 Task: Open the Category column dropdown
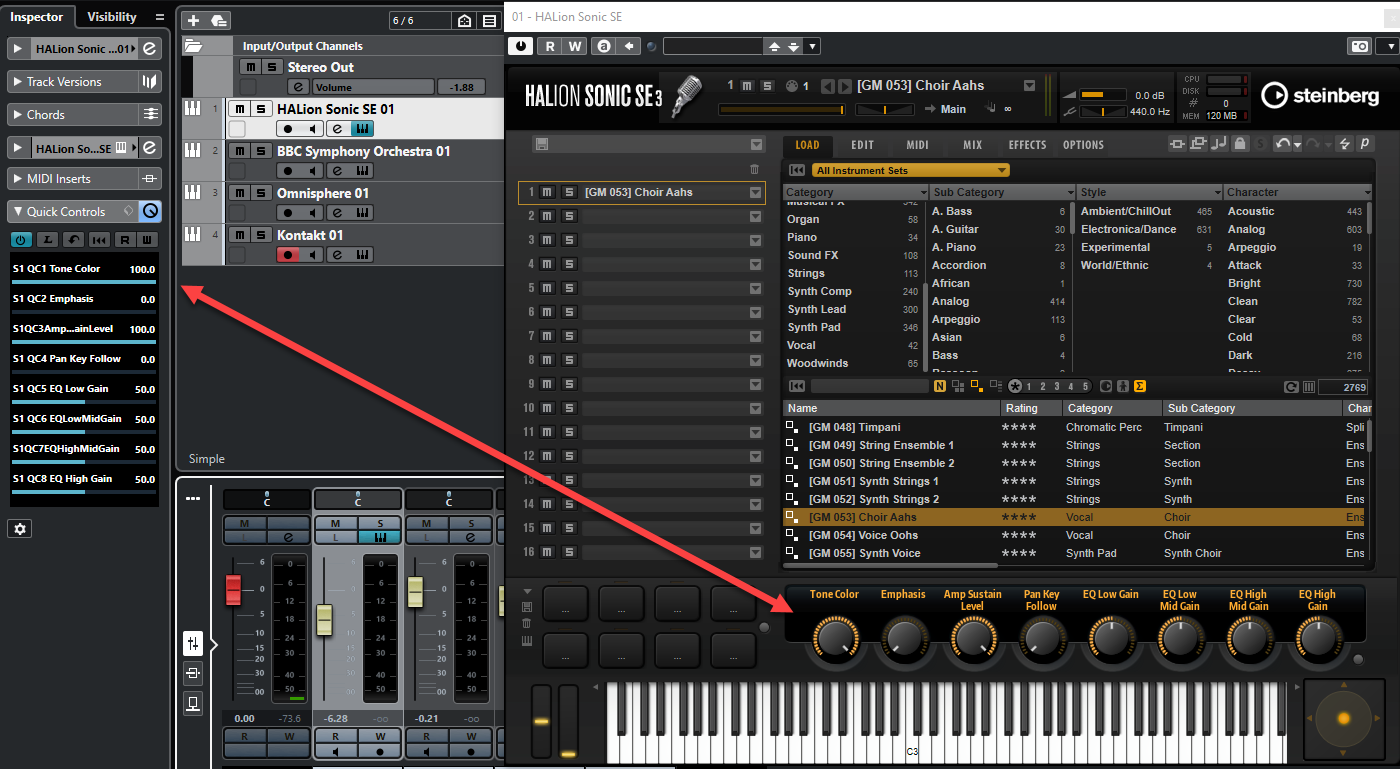pyautogui.click(x=922, y=192)
